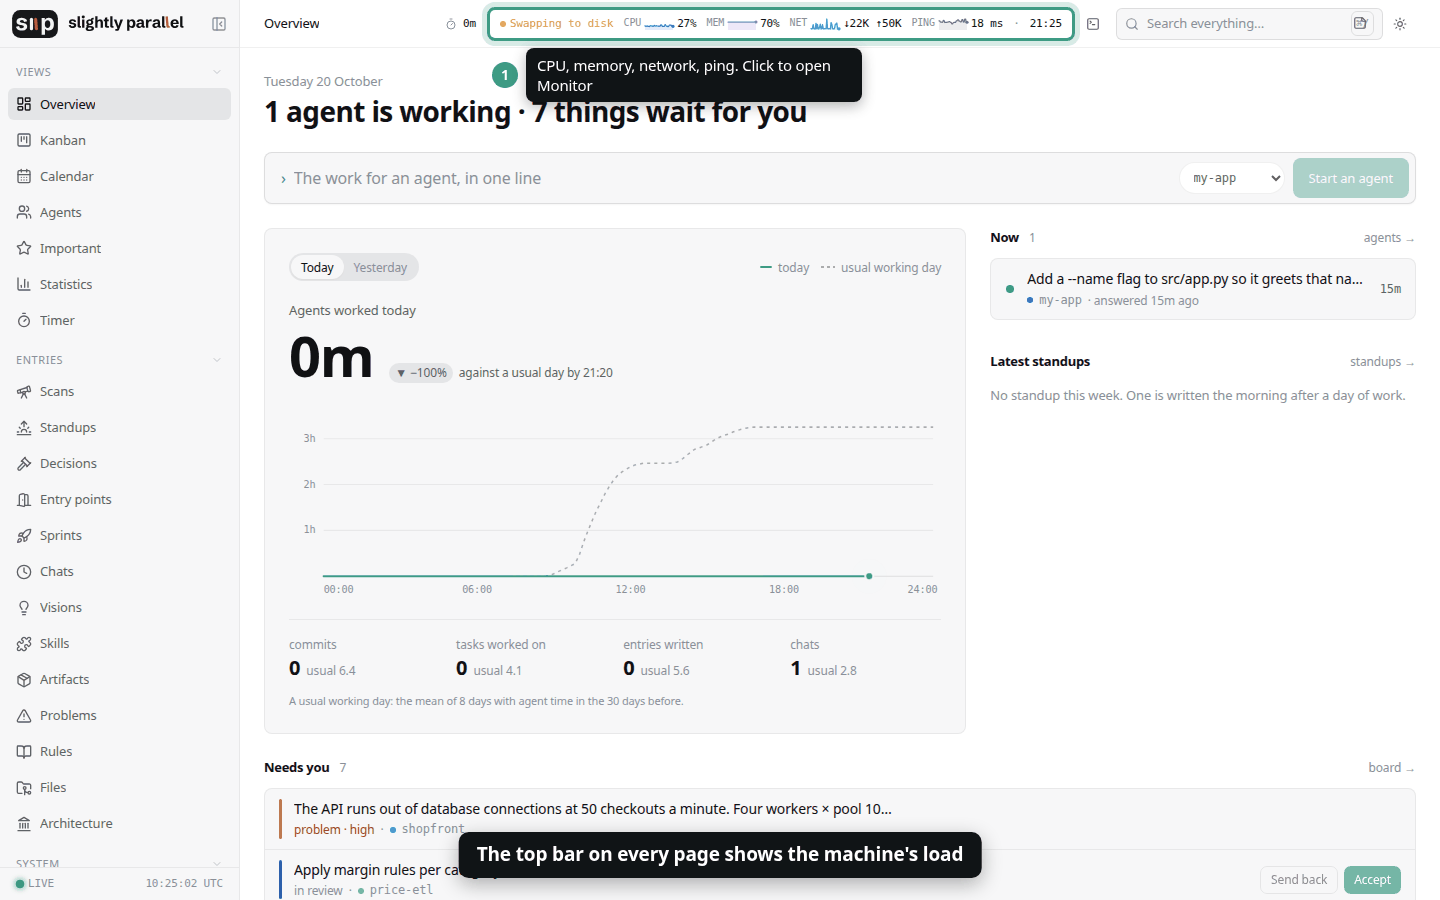Open Decisions entries
This screenshot has width=1440, height=900.
(119, 463)
